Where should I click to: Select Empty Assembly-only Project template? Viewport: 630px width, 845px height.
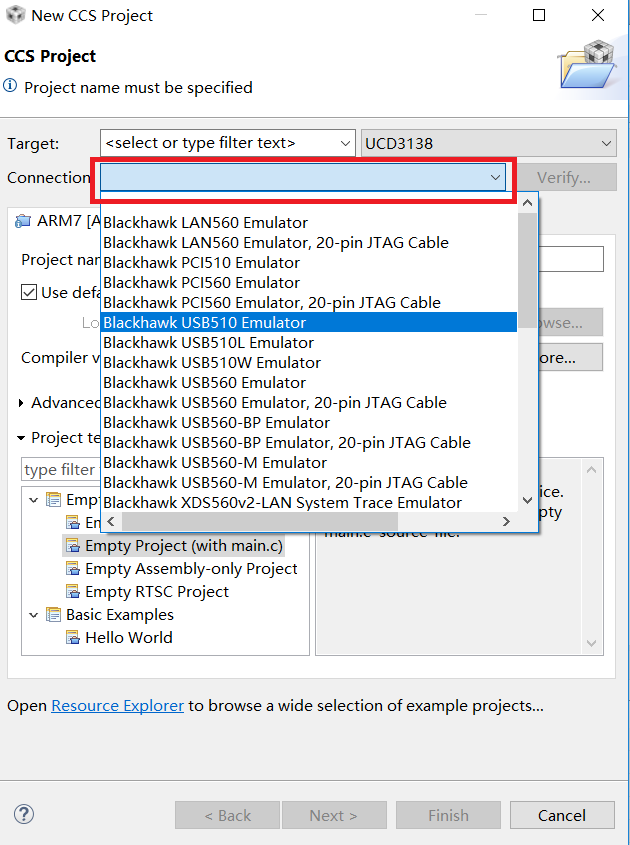coord(191,569)
